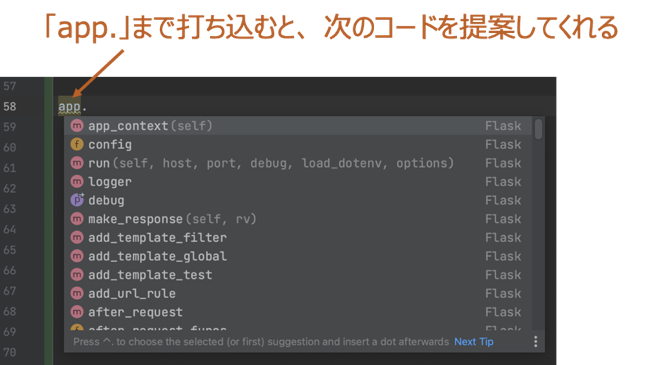The image size is (660, 365).
Task: Click line number 62 in the gutter
Action: pyautogui.click(x=10, y=188)
